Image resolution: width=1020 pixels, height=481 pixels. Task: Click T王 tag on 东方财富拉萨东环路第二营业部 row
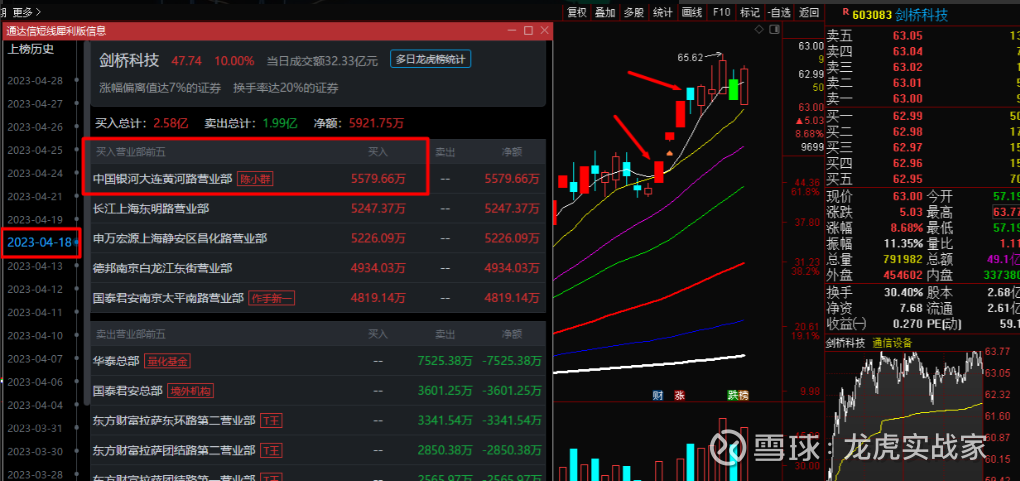pyautogui.click(x=270, y=420)
